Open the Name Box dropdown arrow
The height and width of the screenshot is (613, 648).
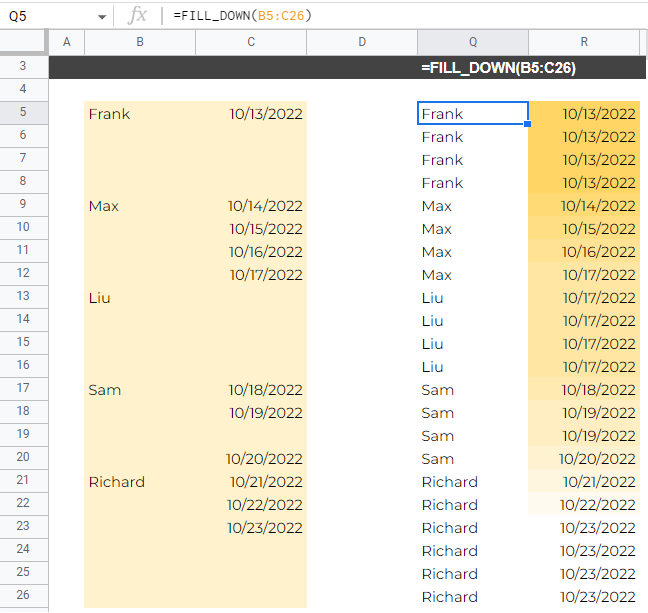click(102, 17)
